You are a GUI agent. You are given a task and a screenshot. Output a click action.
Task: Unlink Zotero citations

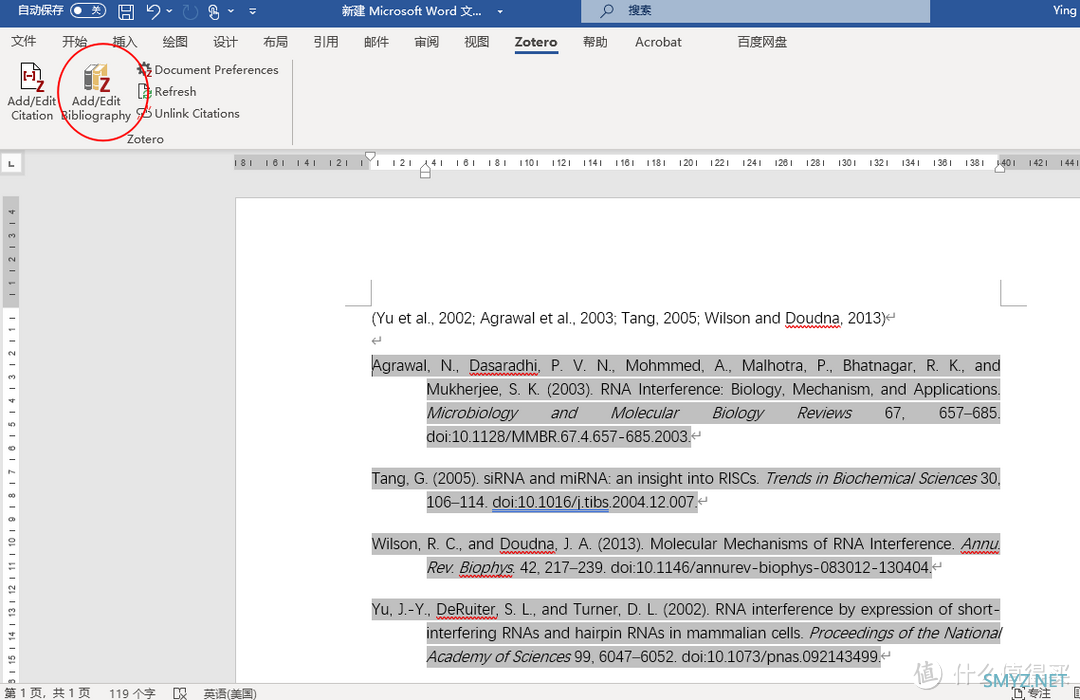[189, 114]
